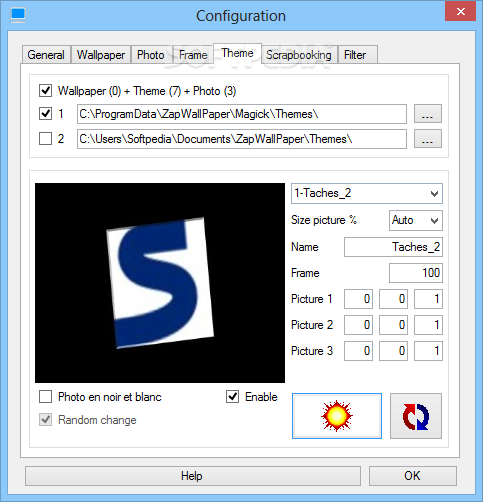Click the Users Softpedia Themes path field
Screen dimensions: 483x502
[242, 139]
